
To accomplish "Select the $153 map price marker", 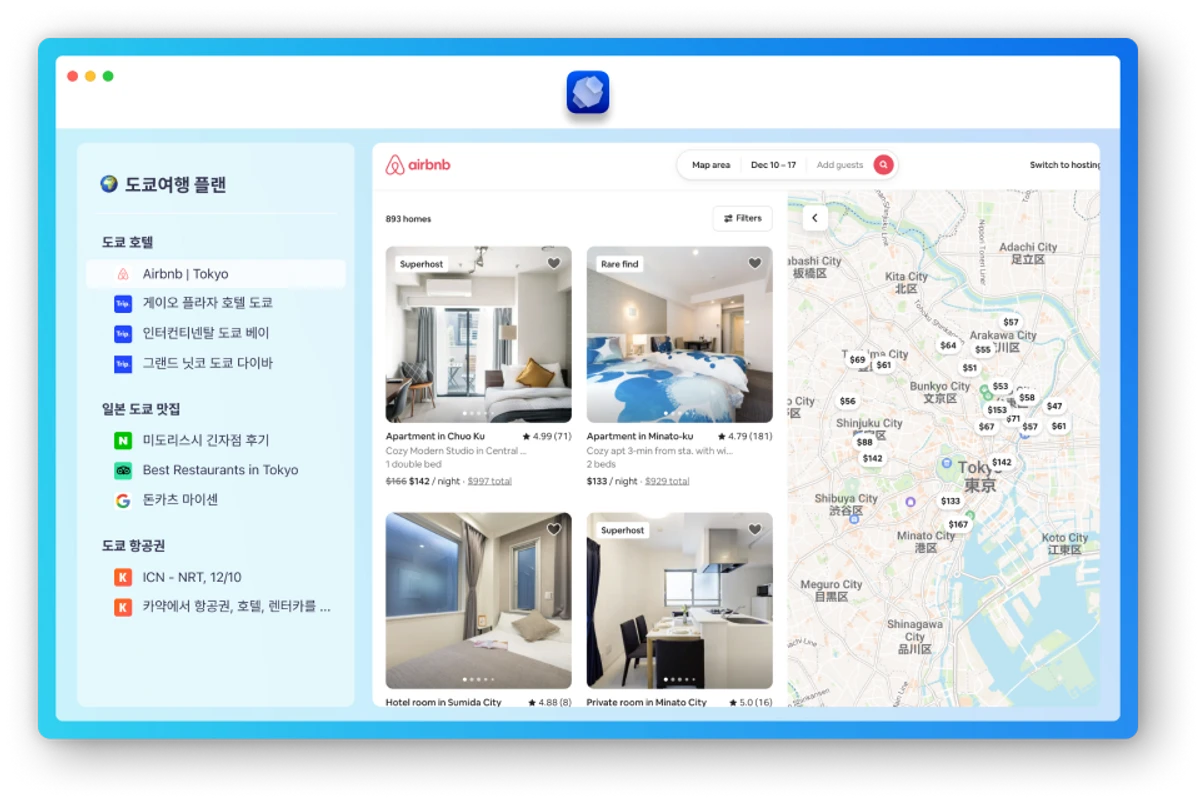I will (x=997, y=410).
